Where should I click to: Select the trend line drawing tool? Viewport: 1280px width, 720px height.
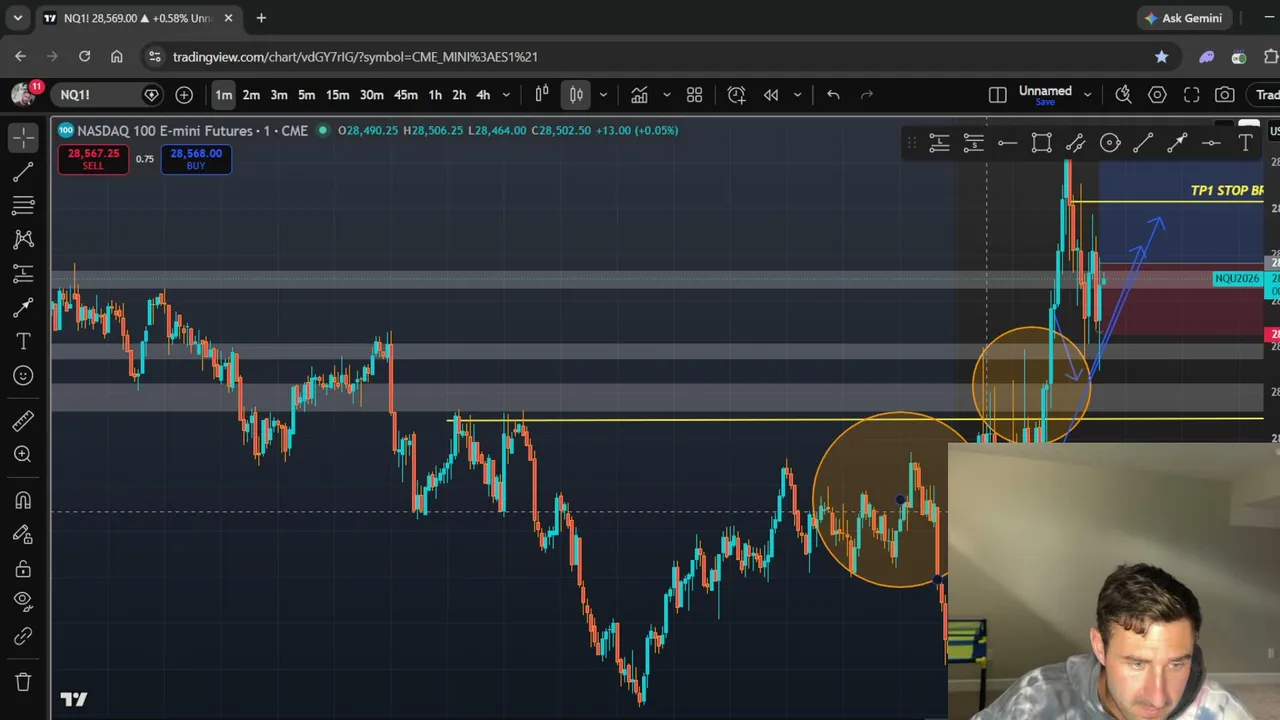pos(23,172)
